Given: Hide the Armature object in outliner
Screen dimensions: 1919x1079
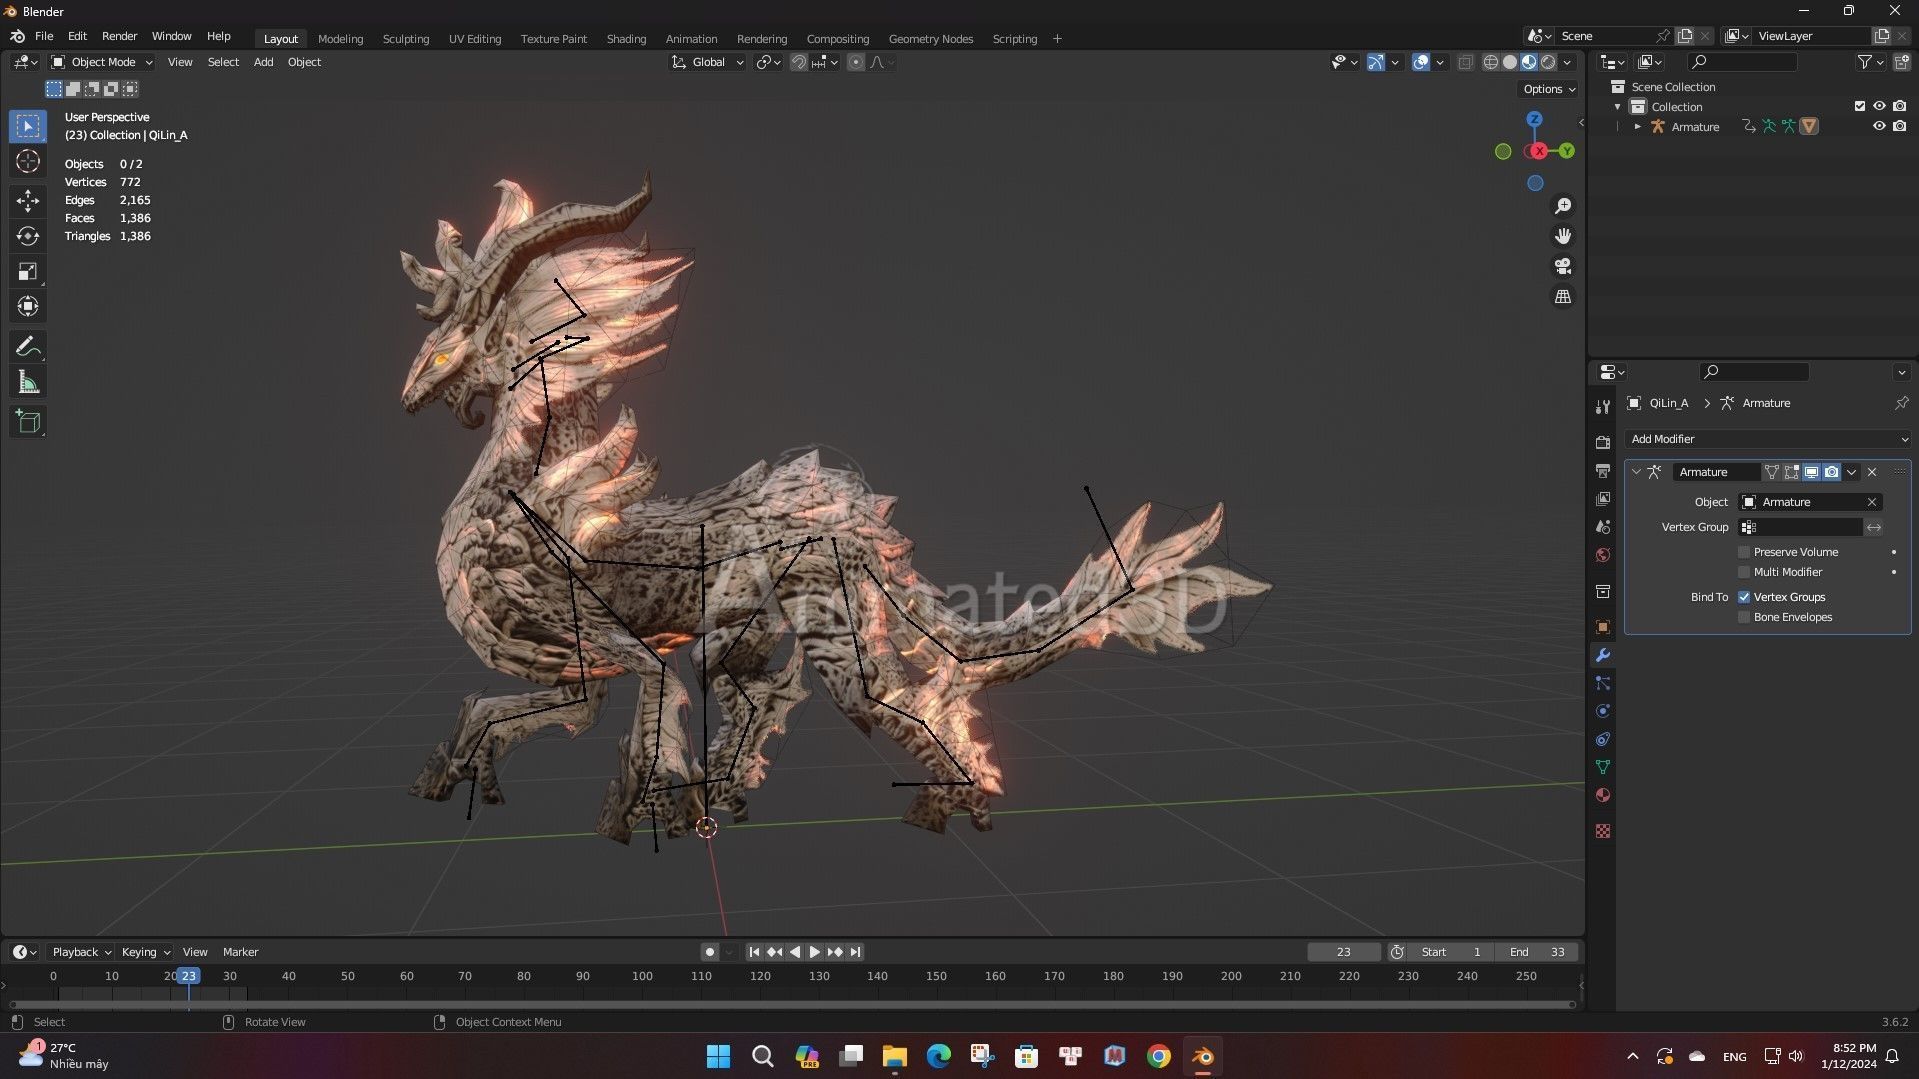Looking at the screenshot, I should (1879, 126).
